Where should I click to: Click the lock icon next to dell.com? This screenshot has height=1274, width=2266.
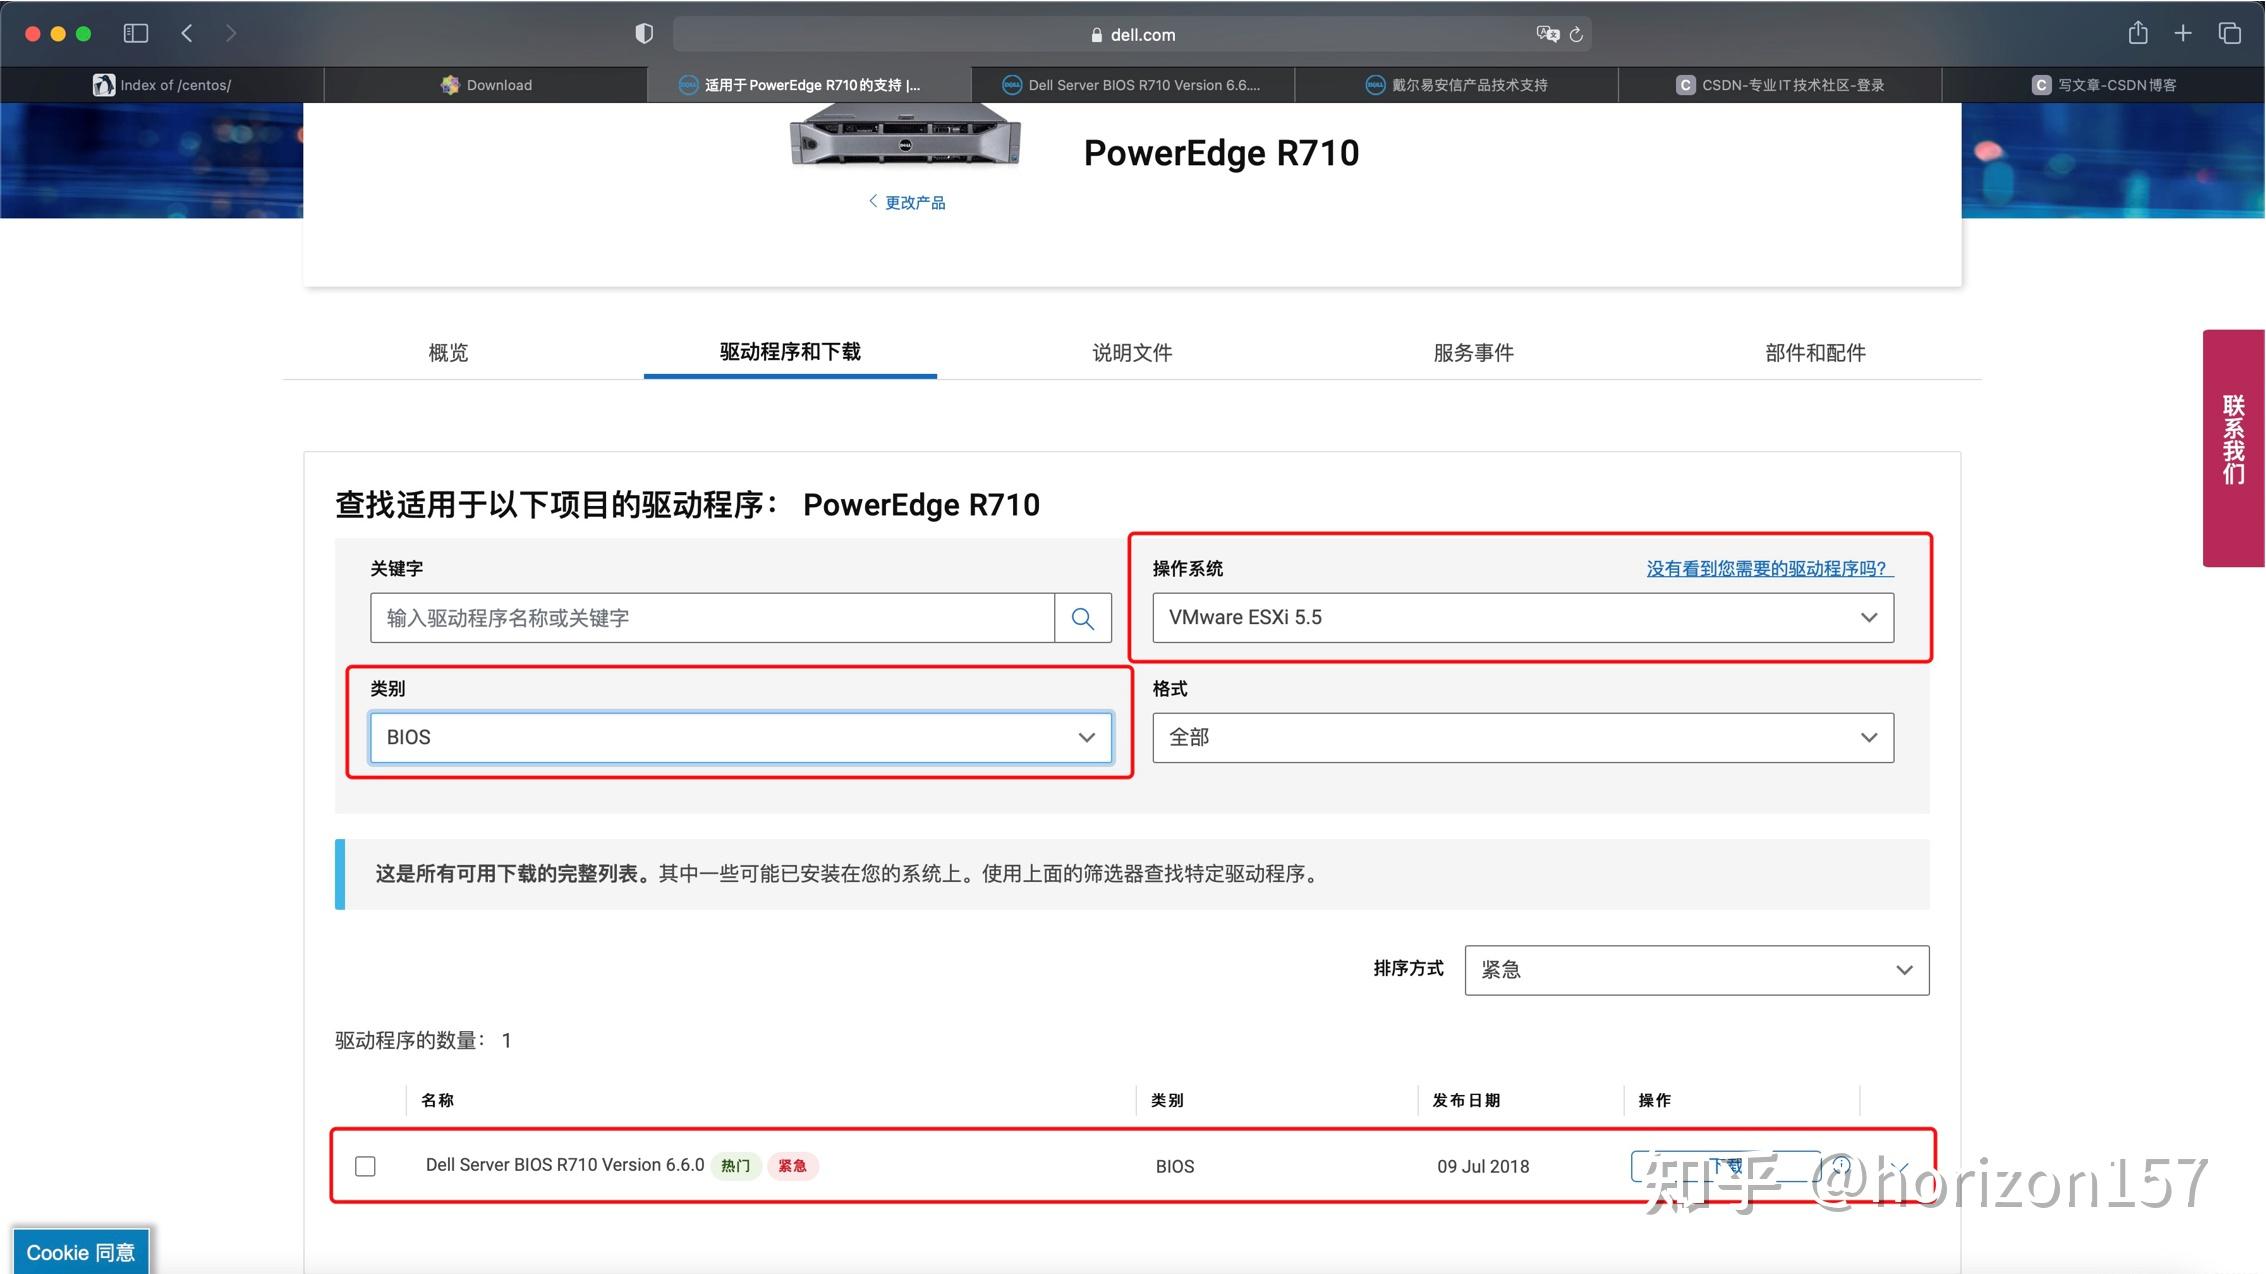[1097, 35]
